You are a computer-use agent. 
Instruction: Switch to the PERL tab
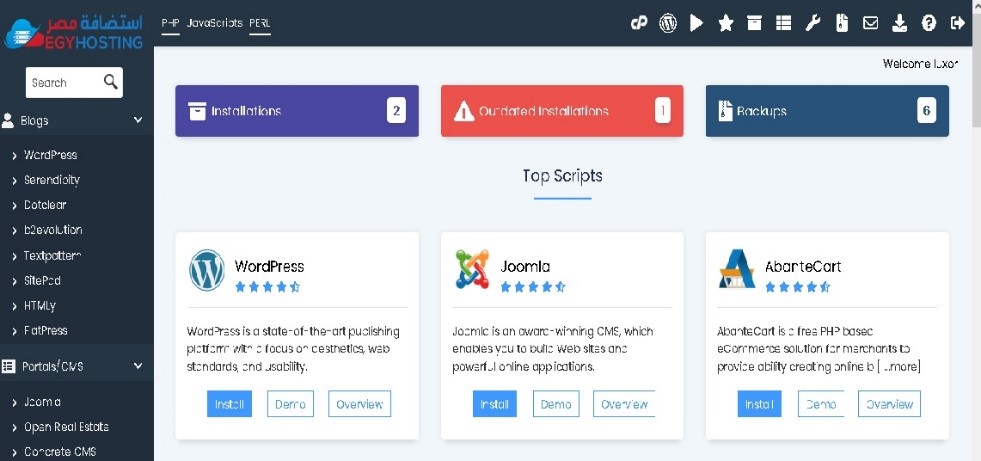(x=260, y=22)
